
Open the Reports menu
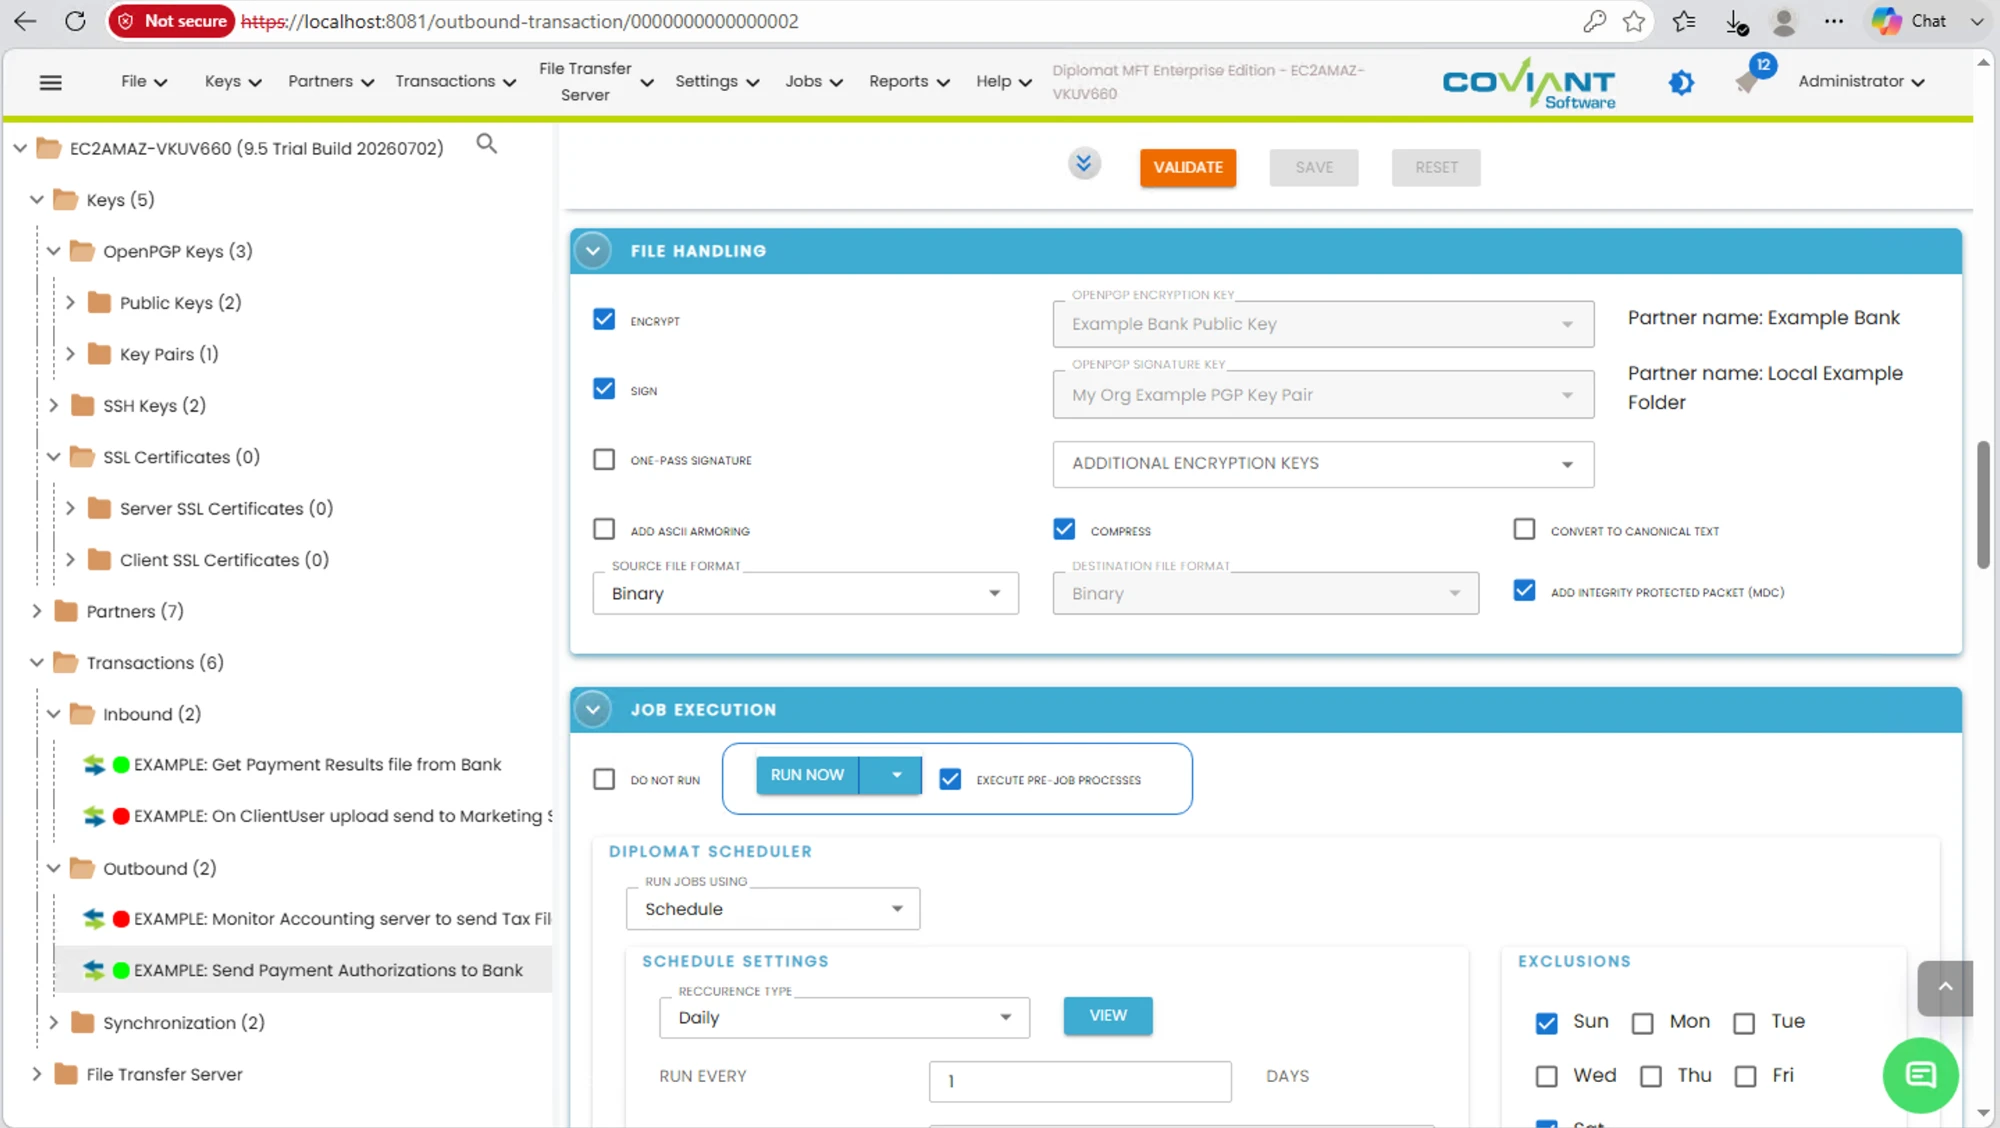click(908, 82)
